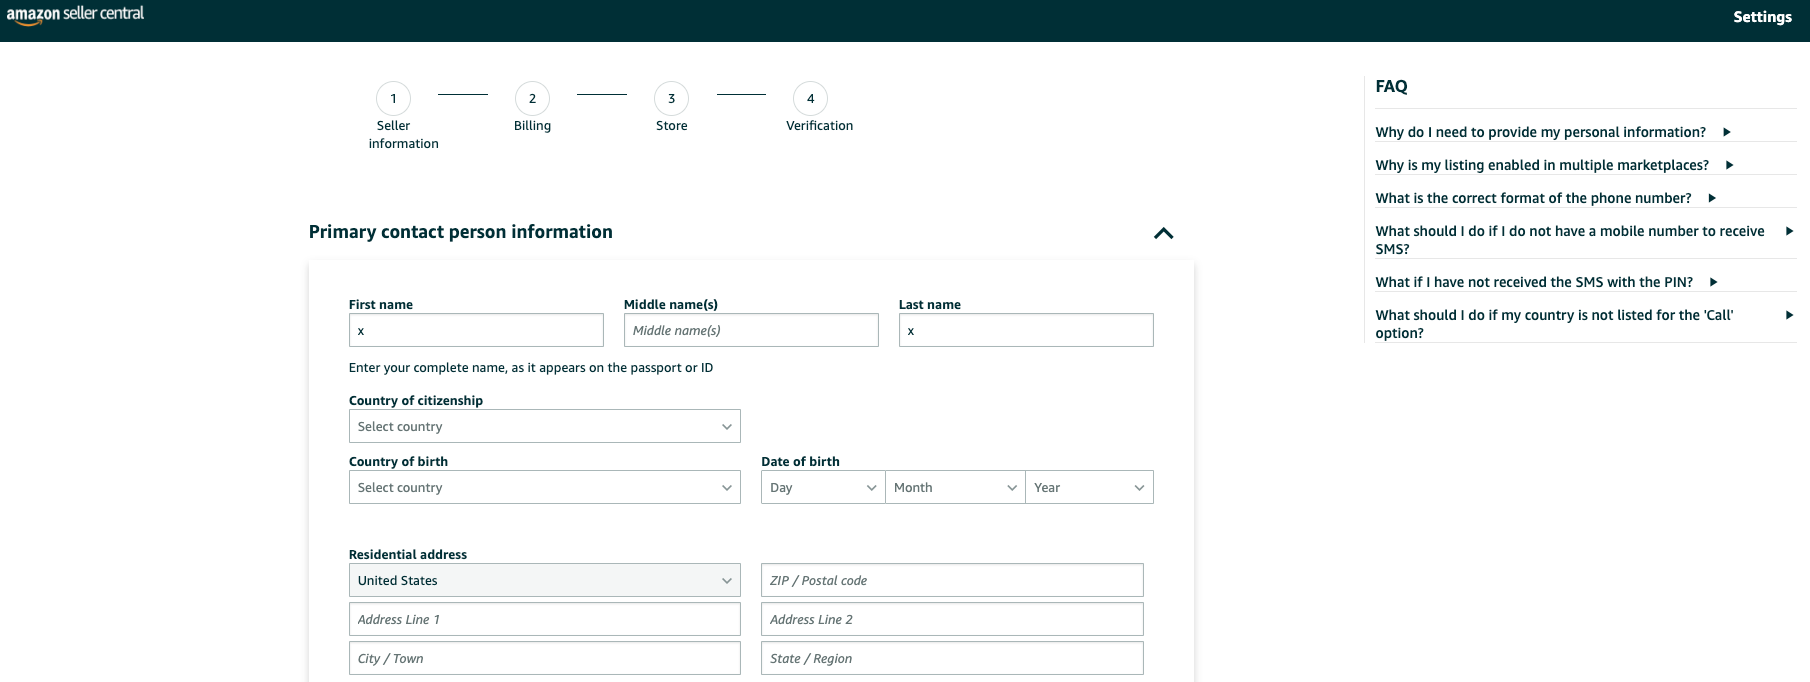Expand FAQ on correct phone number format
The image size is (1810, 682).
click(1545, 198)
